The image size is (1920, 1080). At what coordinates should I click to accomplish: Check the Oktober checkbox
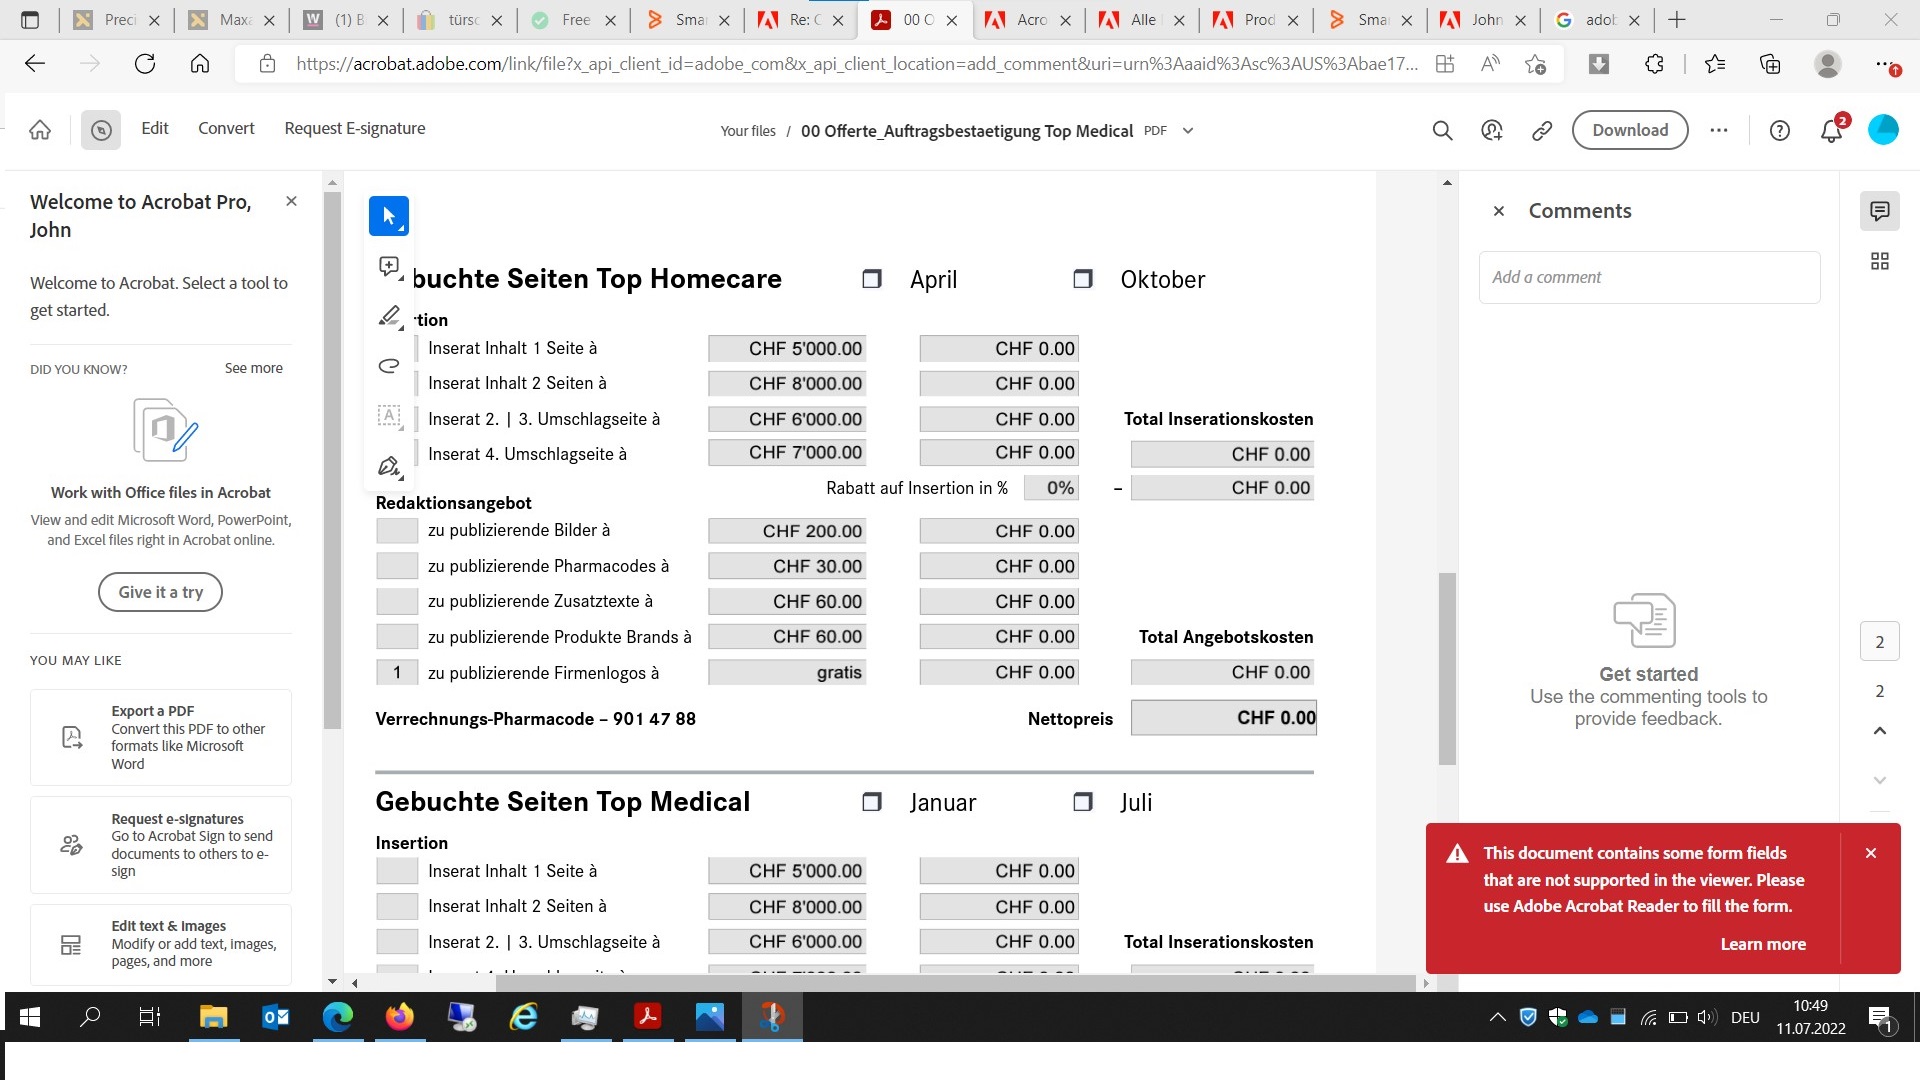click(x=1082, y=279)
